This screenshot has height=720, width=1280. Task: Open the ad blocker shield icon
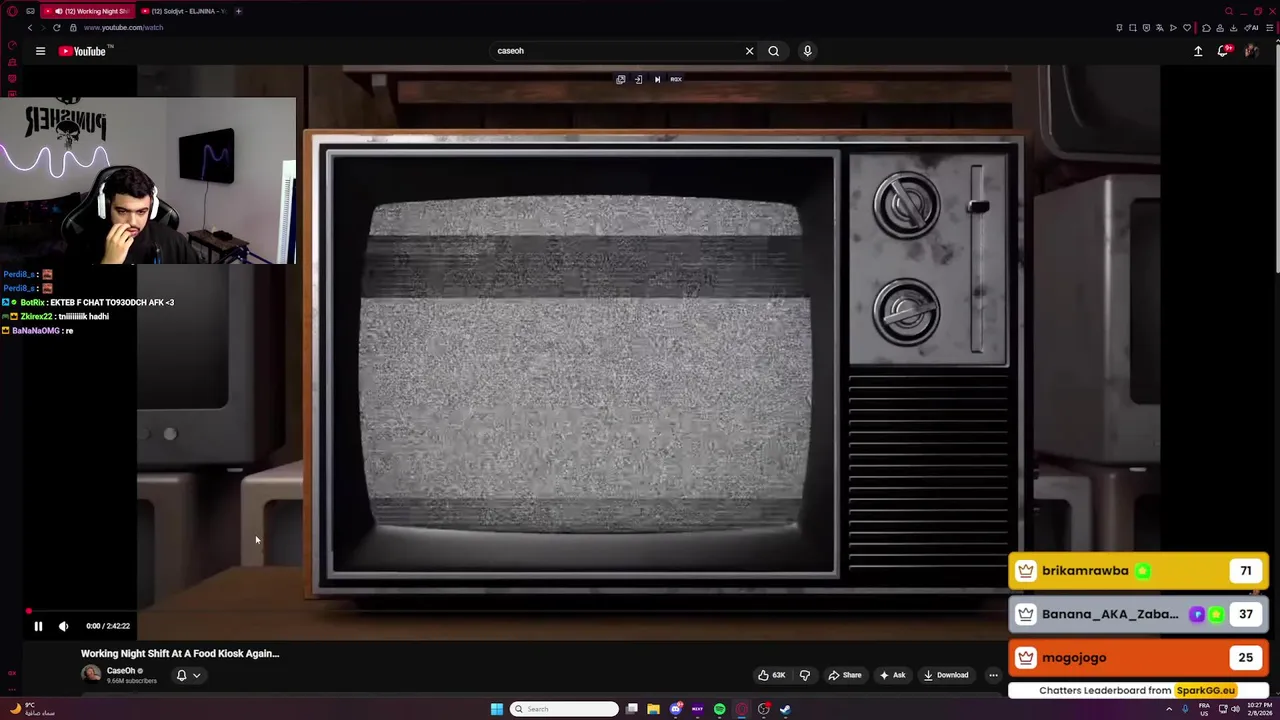coord(1146,28)
